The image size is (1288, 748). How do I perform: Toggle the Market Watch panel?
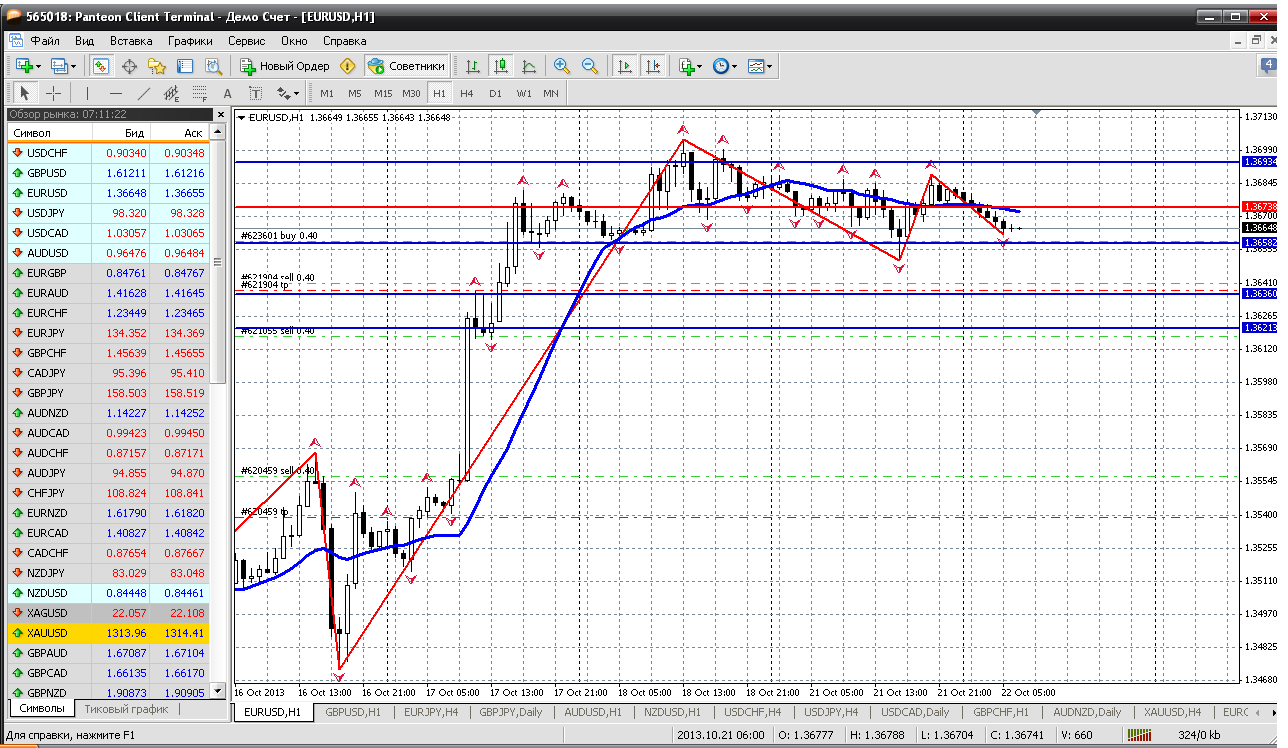pos(101,66)
